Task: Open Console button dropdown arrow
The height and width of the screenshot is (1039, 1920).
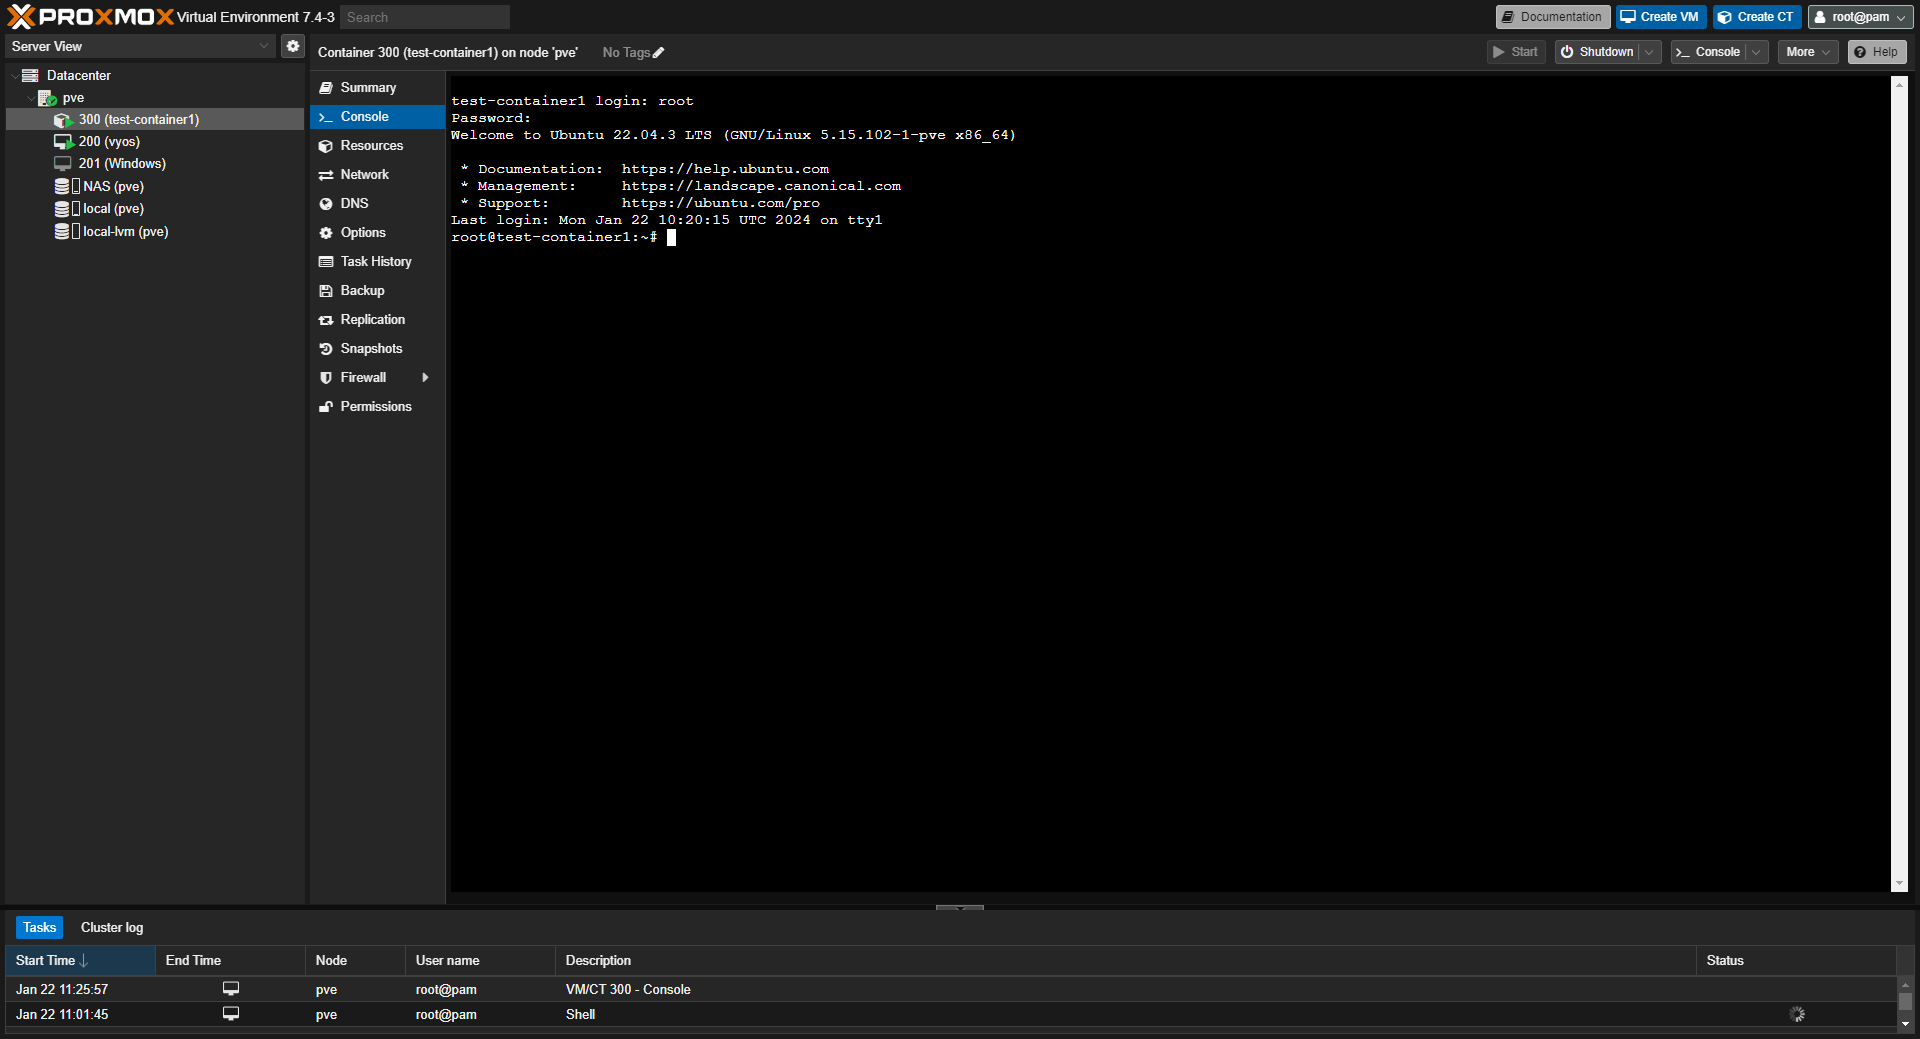Action: pos(1757,52)
